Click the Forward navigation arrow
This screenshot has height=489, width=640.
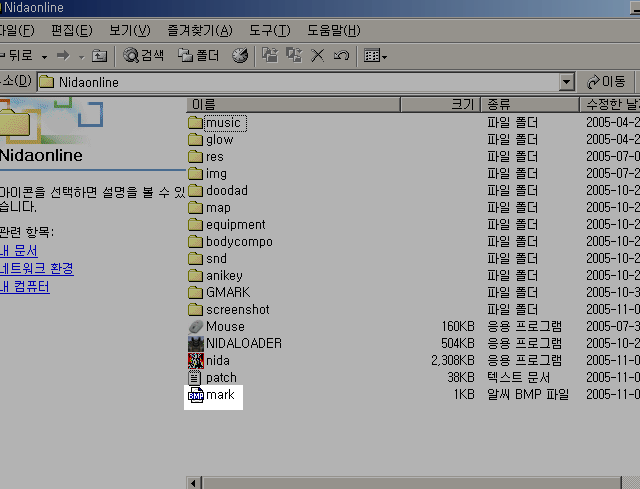[x=63, y=56]
